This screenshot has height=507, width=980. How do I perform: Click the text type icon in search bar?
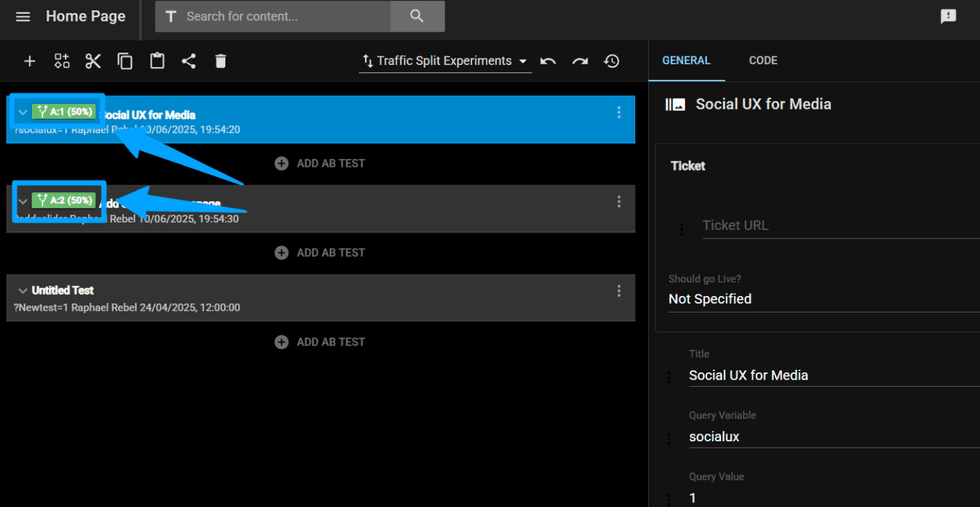(171, 17)
